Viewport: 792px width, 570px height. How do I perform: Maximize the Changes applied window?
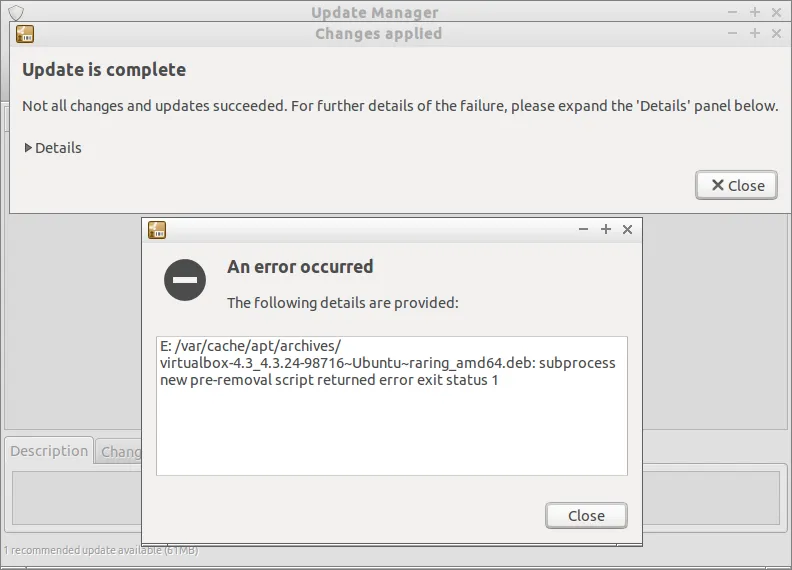755,33
